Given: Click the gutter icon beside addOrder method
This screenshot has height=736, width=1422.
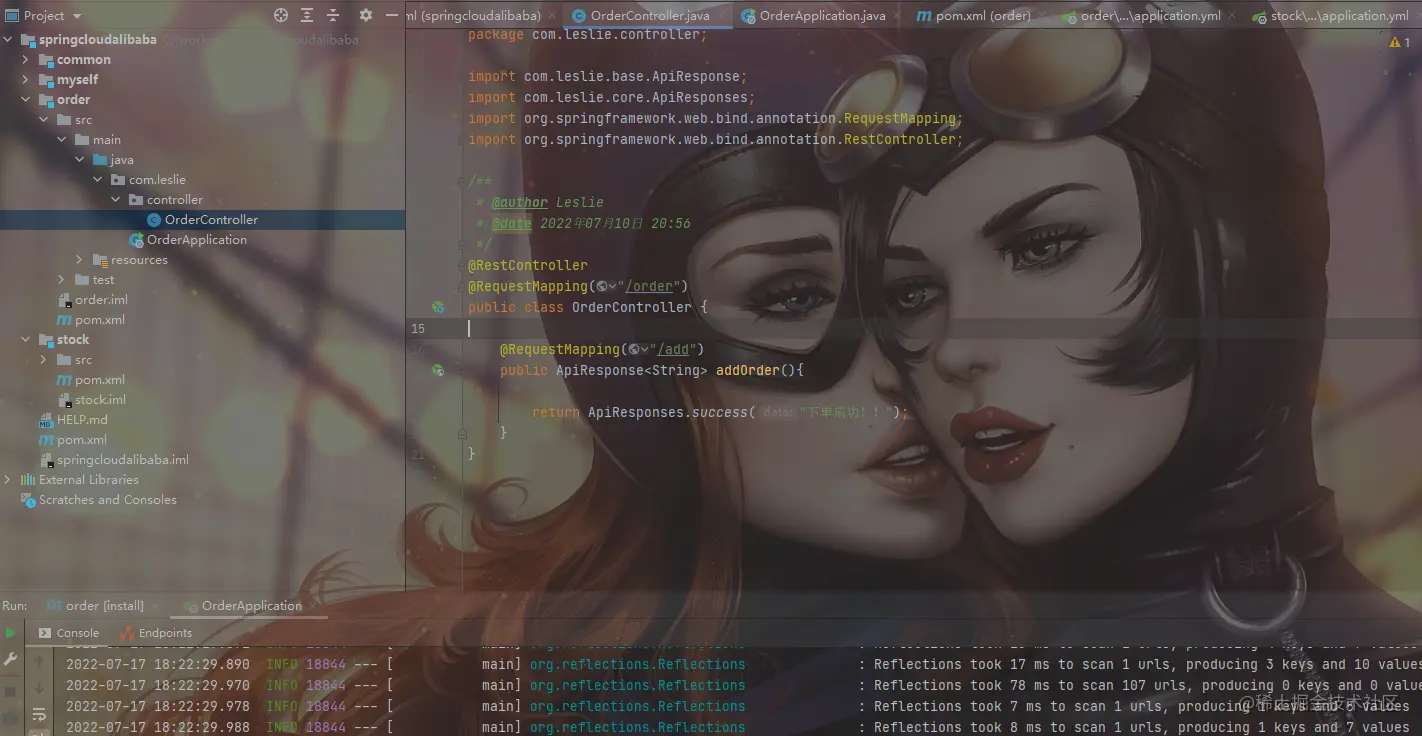Looking at the screenshot, I should [437, 370].
